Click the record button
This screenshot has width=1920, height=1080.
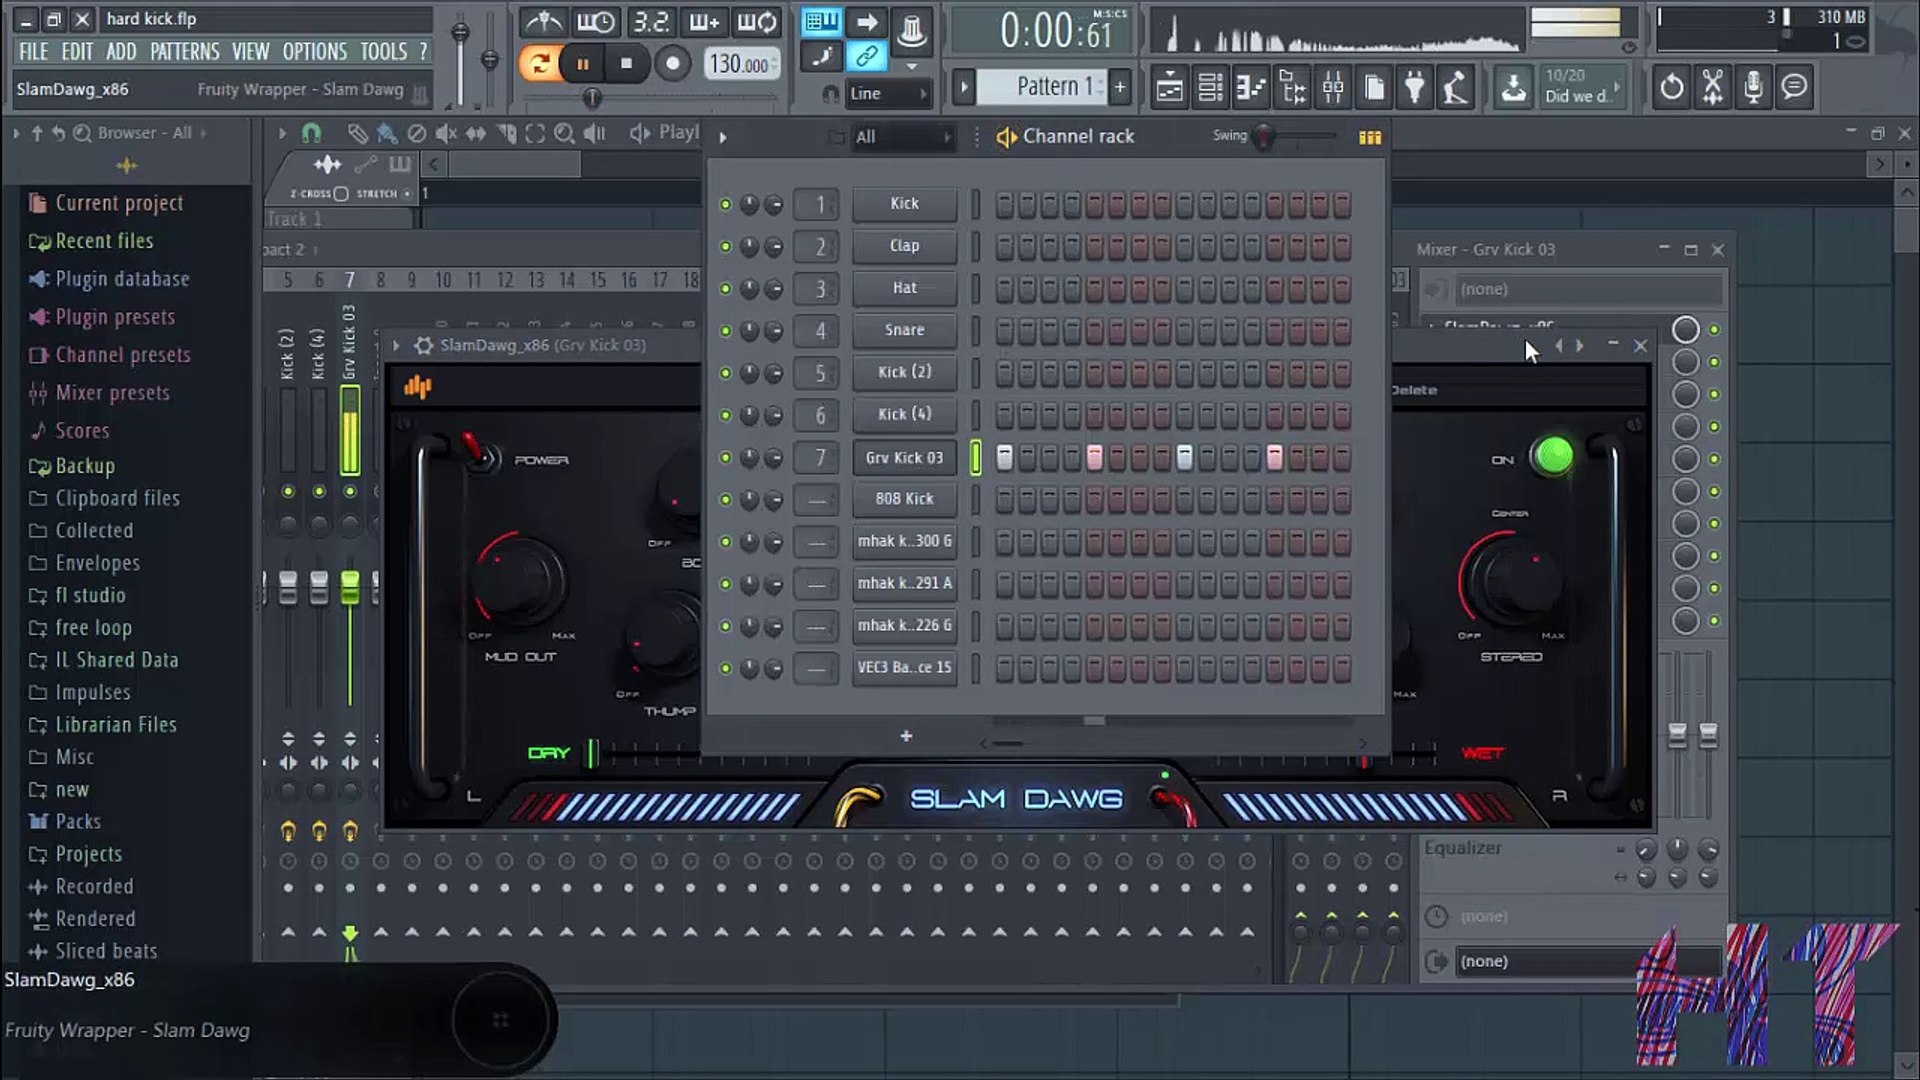(x=673, y=64)
